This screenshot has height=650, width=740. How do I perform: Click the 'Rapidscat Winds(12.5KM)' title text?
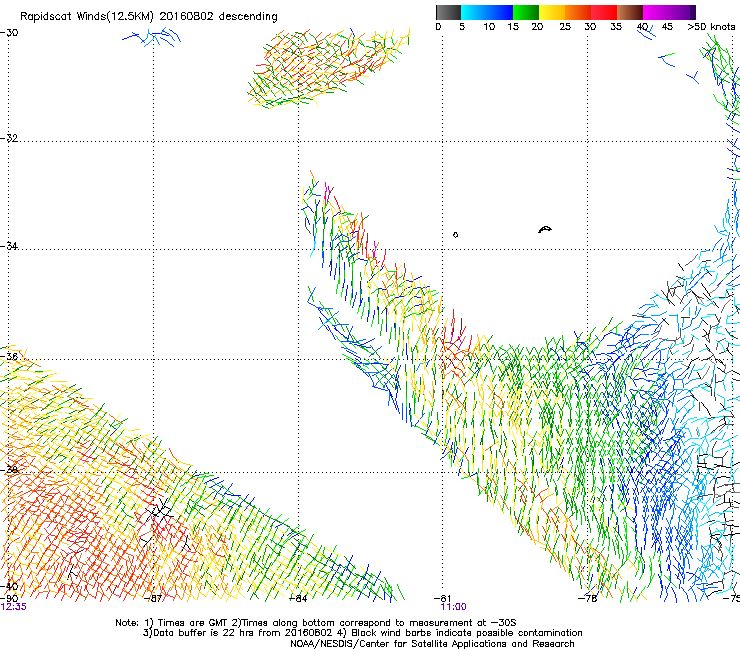[87, 17]
